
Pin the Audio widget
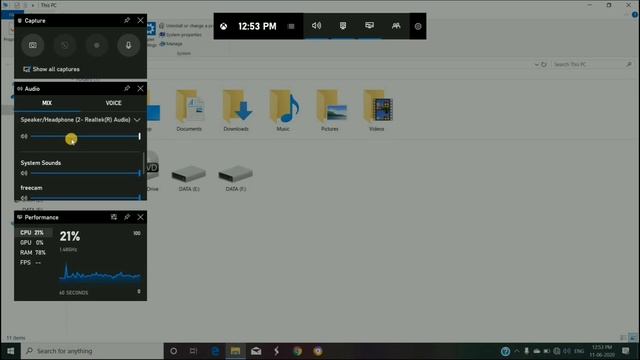tap(127, 89)
